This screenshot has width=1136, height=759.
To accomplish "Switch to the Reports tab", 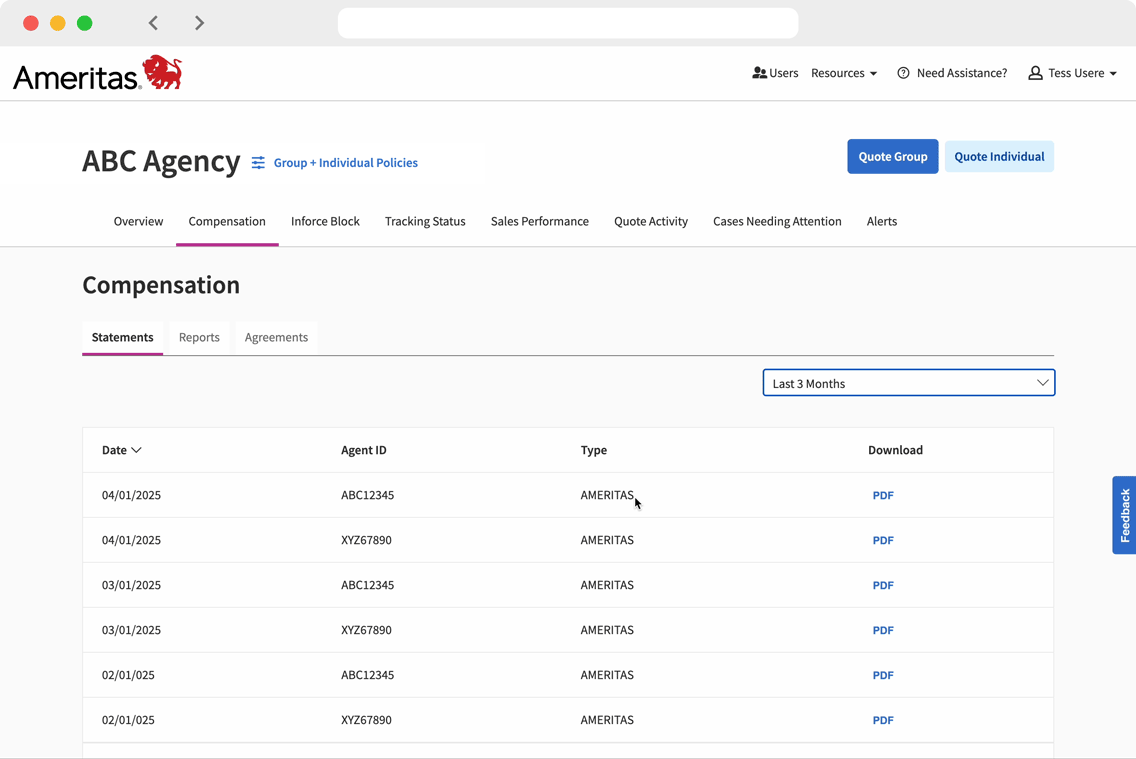I will 199,337.
